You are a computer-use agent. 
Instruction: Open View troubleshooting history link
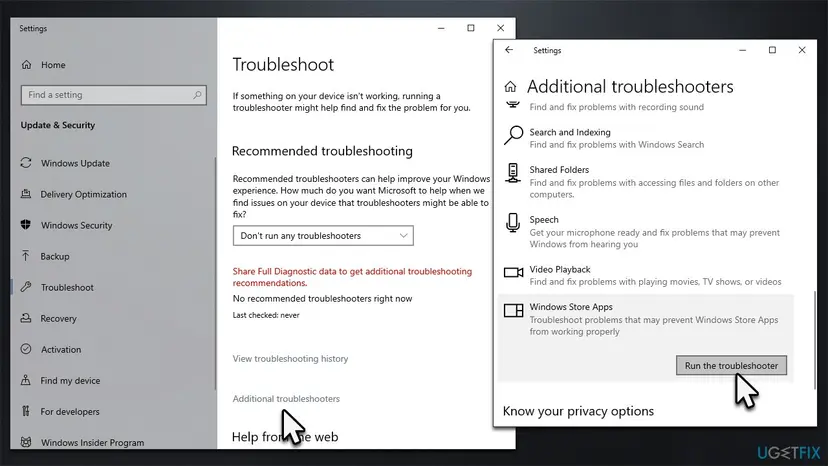[290, 359]
